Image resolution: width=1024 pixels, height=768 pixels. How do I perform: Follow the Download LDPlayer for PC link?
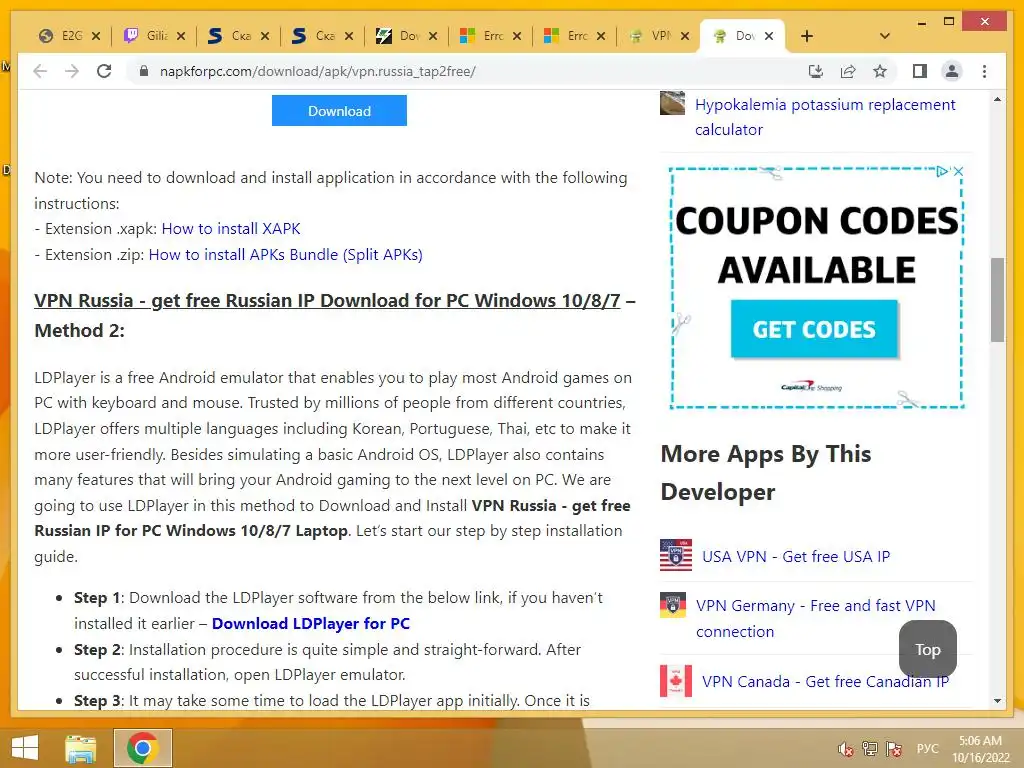click(x=311, y=624)
